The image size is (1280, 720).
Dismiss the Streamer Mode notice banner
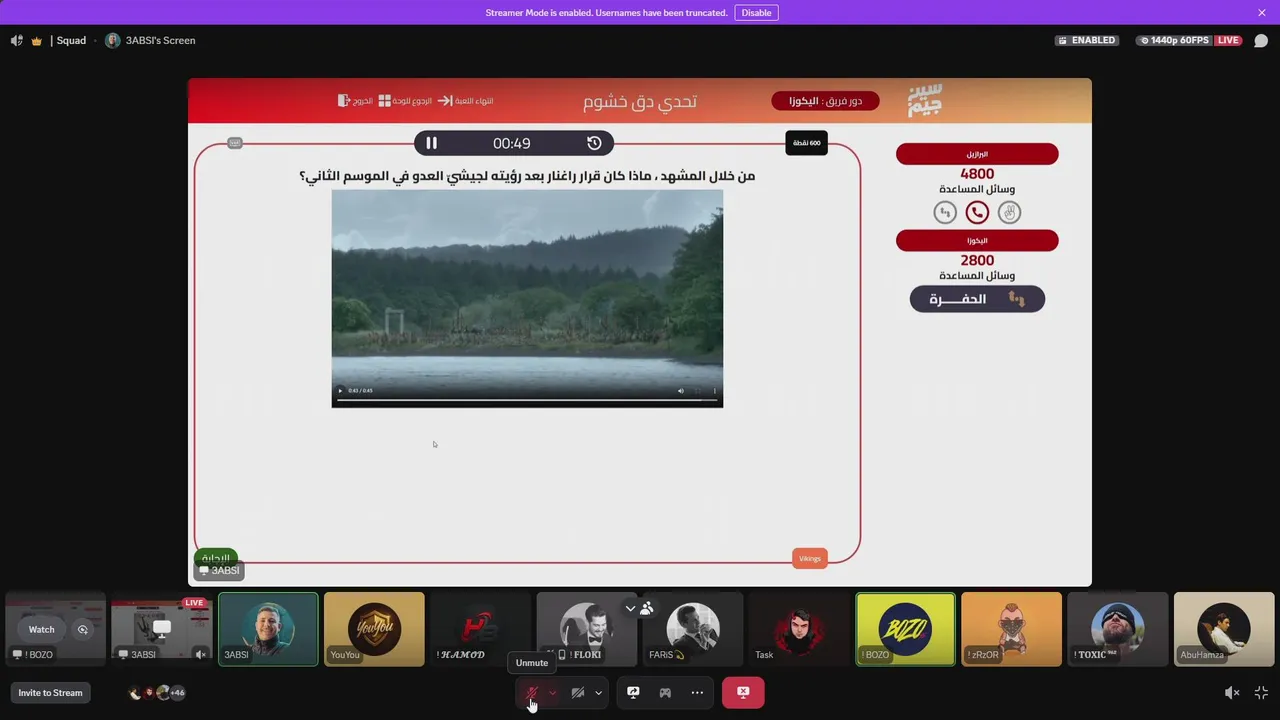click(x=1262, y=13)
